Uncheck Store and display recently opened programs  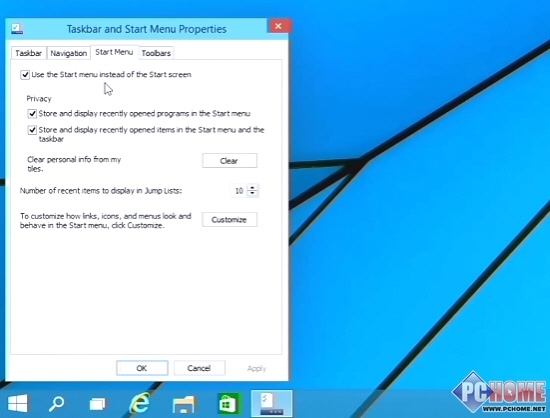(32, 114)
